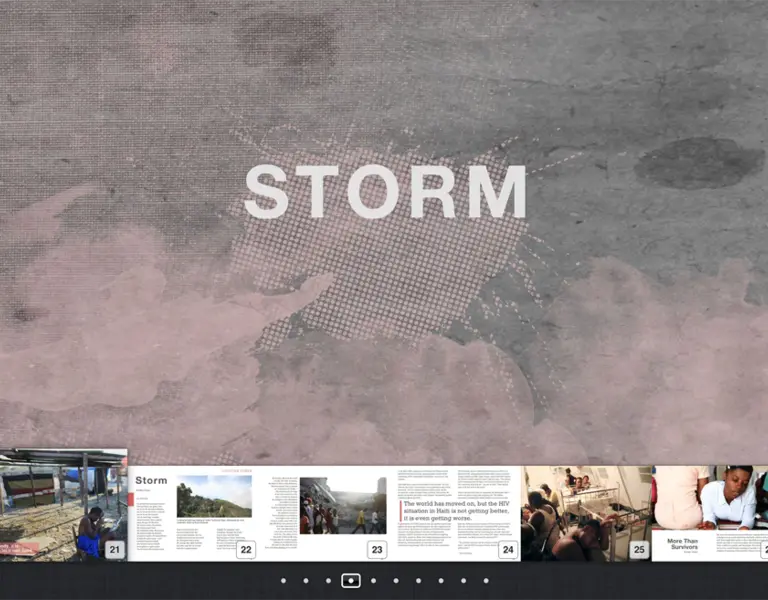Viewport: 768px width, 600px height.
Task: Jump to the ninth section dot
Action: (463, 580)
